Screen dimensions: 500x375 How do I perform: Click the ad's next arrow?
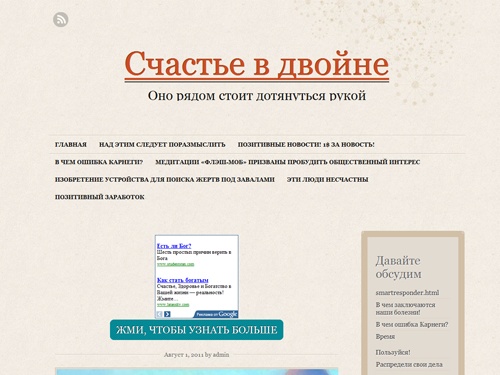pyautogui.click(x=167, y=314)
